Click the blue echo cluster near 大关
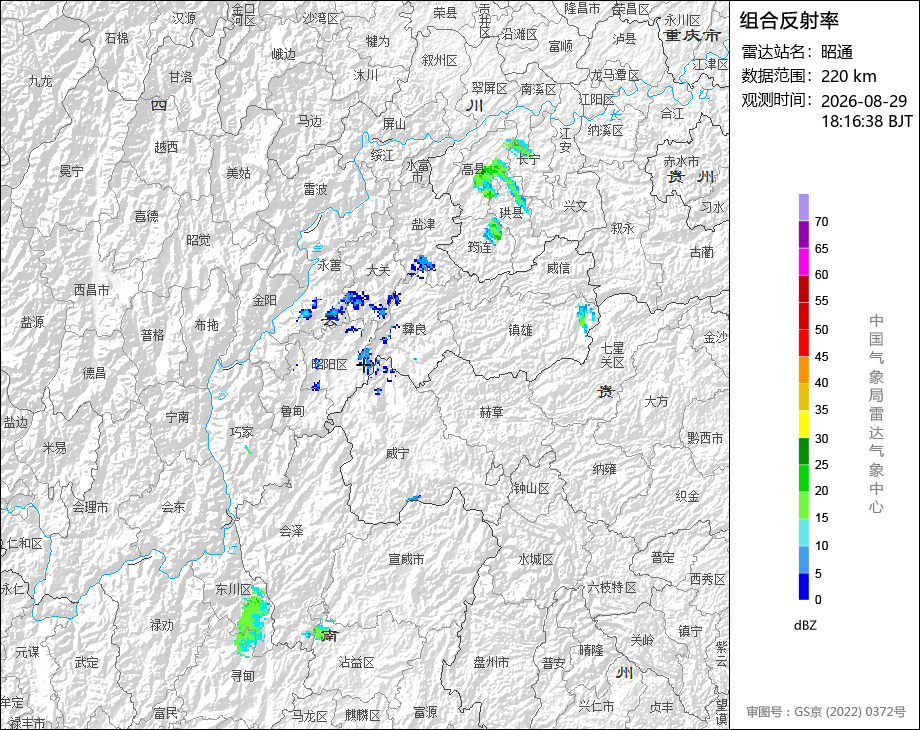Viewport: 920px width, 730px height. point(421,266)
